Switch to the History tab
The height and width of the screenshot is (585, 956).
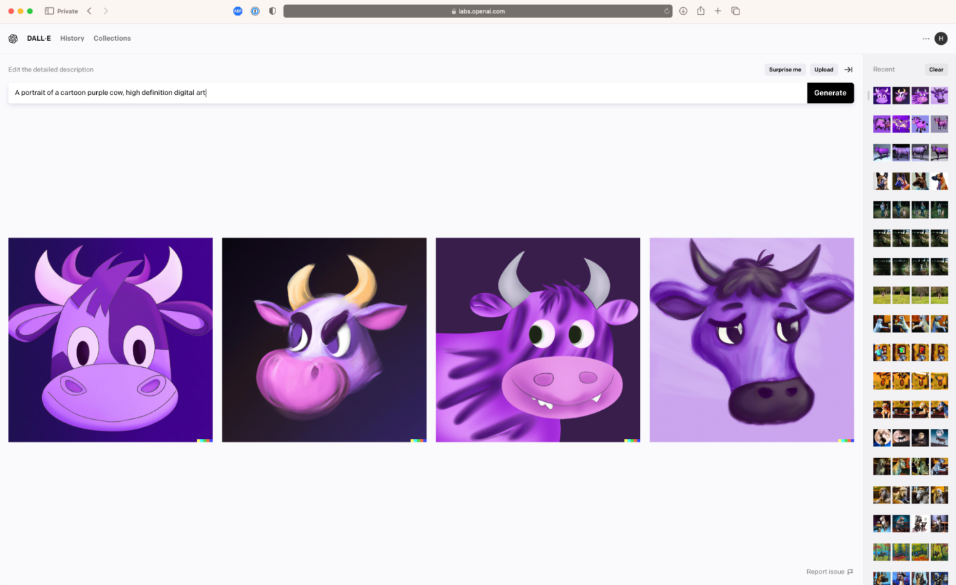[x=72, y=38]
